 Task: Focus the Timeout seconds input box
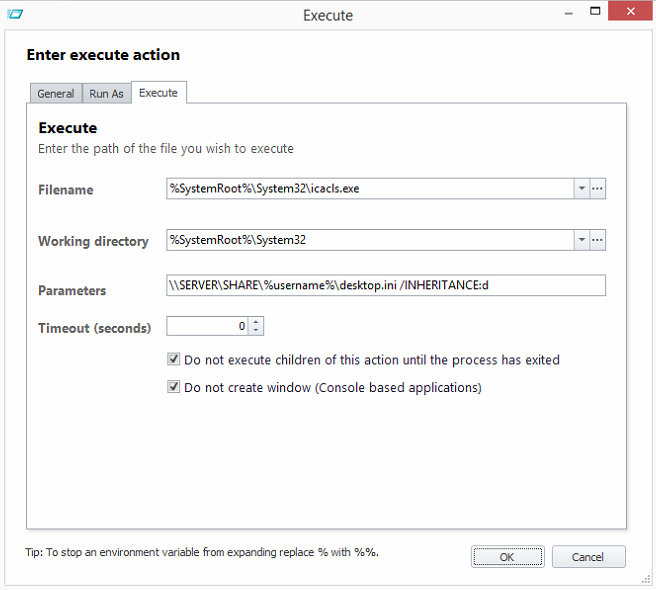click(208, 326)
